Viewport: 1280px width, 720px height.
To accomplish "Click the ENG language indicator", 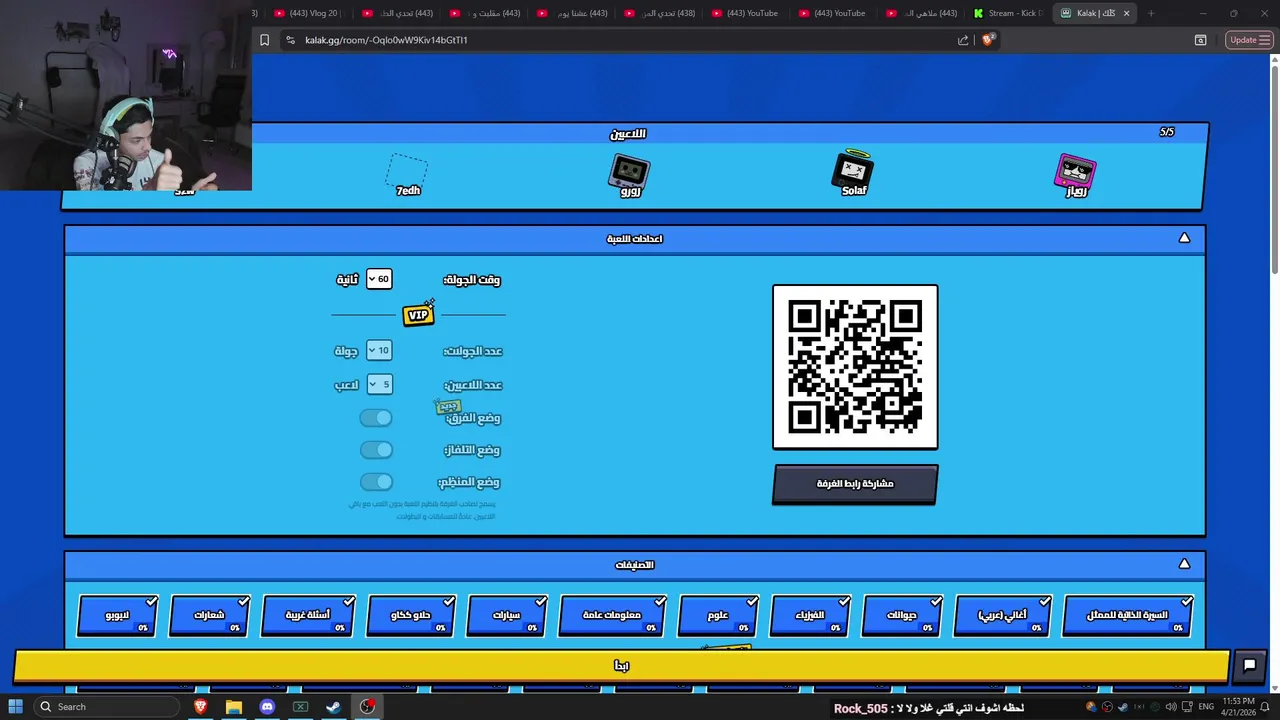I will 1206,707.
